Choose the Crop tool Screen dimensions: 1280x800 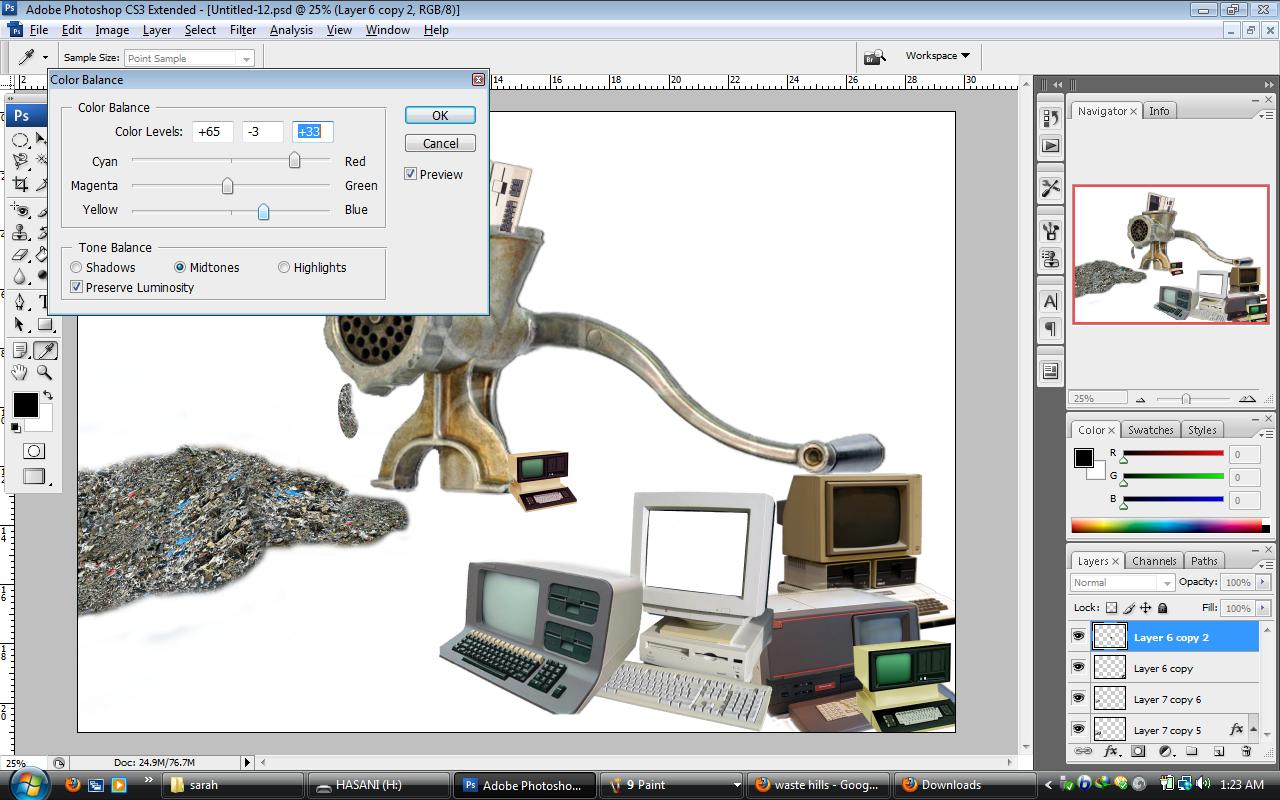coord(20,185)
